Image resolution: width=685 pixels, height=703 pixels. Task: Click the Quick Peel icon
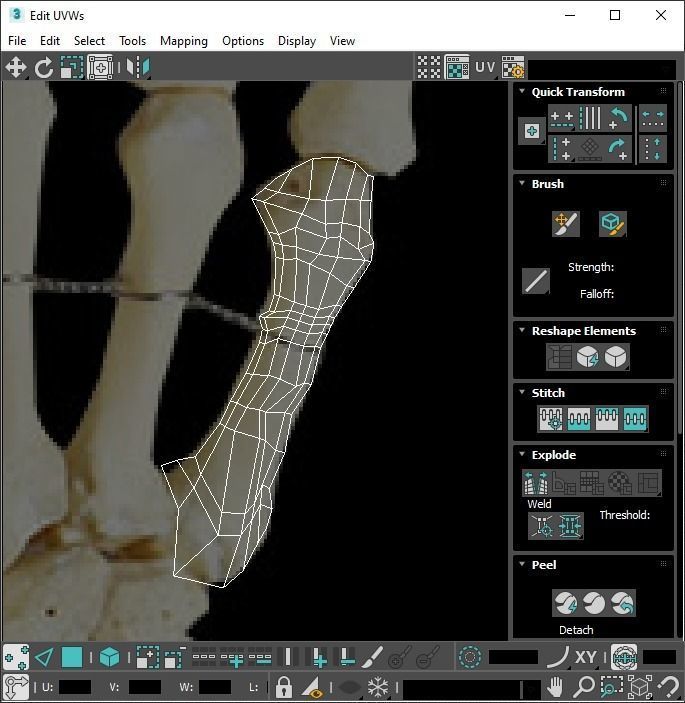tap(566, 603)
